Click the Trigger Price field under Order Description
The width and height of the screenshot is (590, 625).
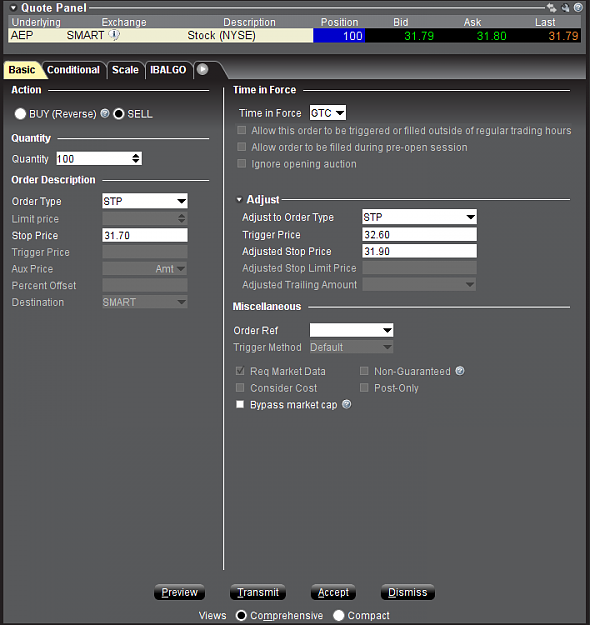point(145,252)
